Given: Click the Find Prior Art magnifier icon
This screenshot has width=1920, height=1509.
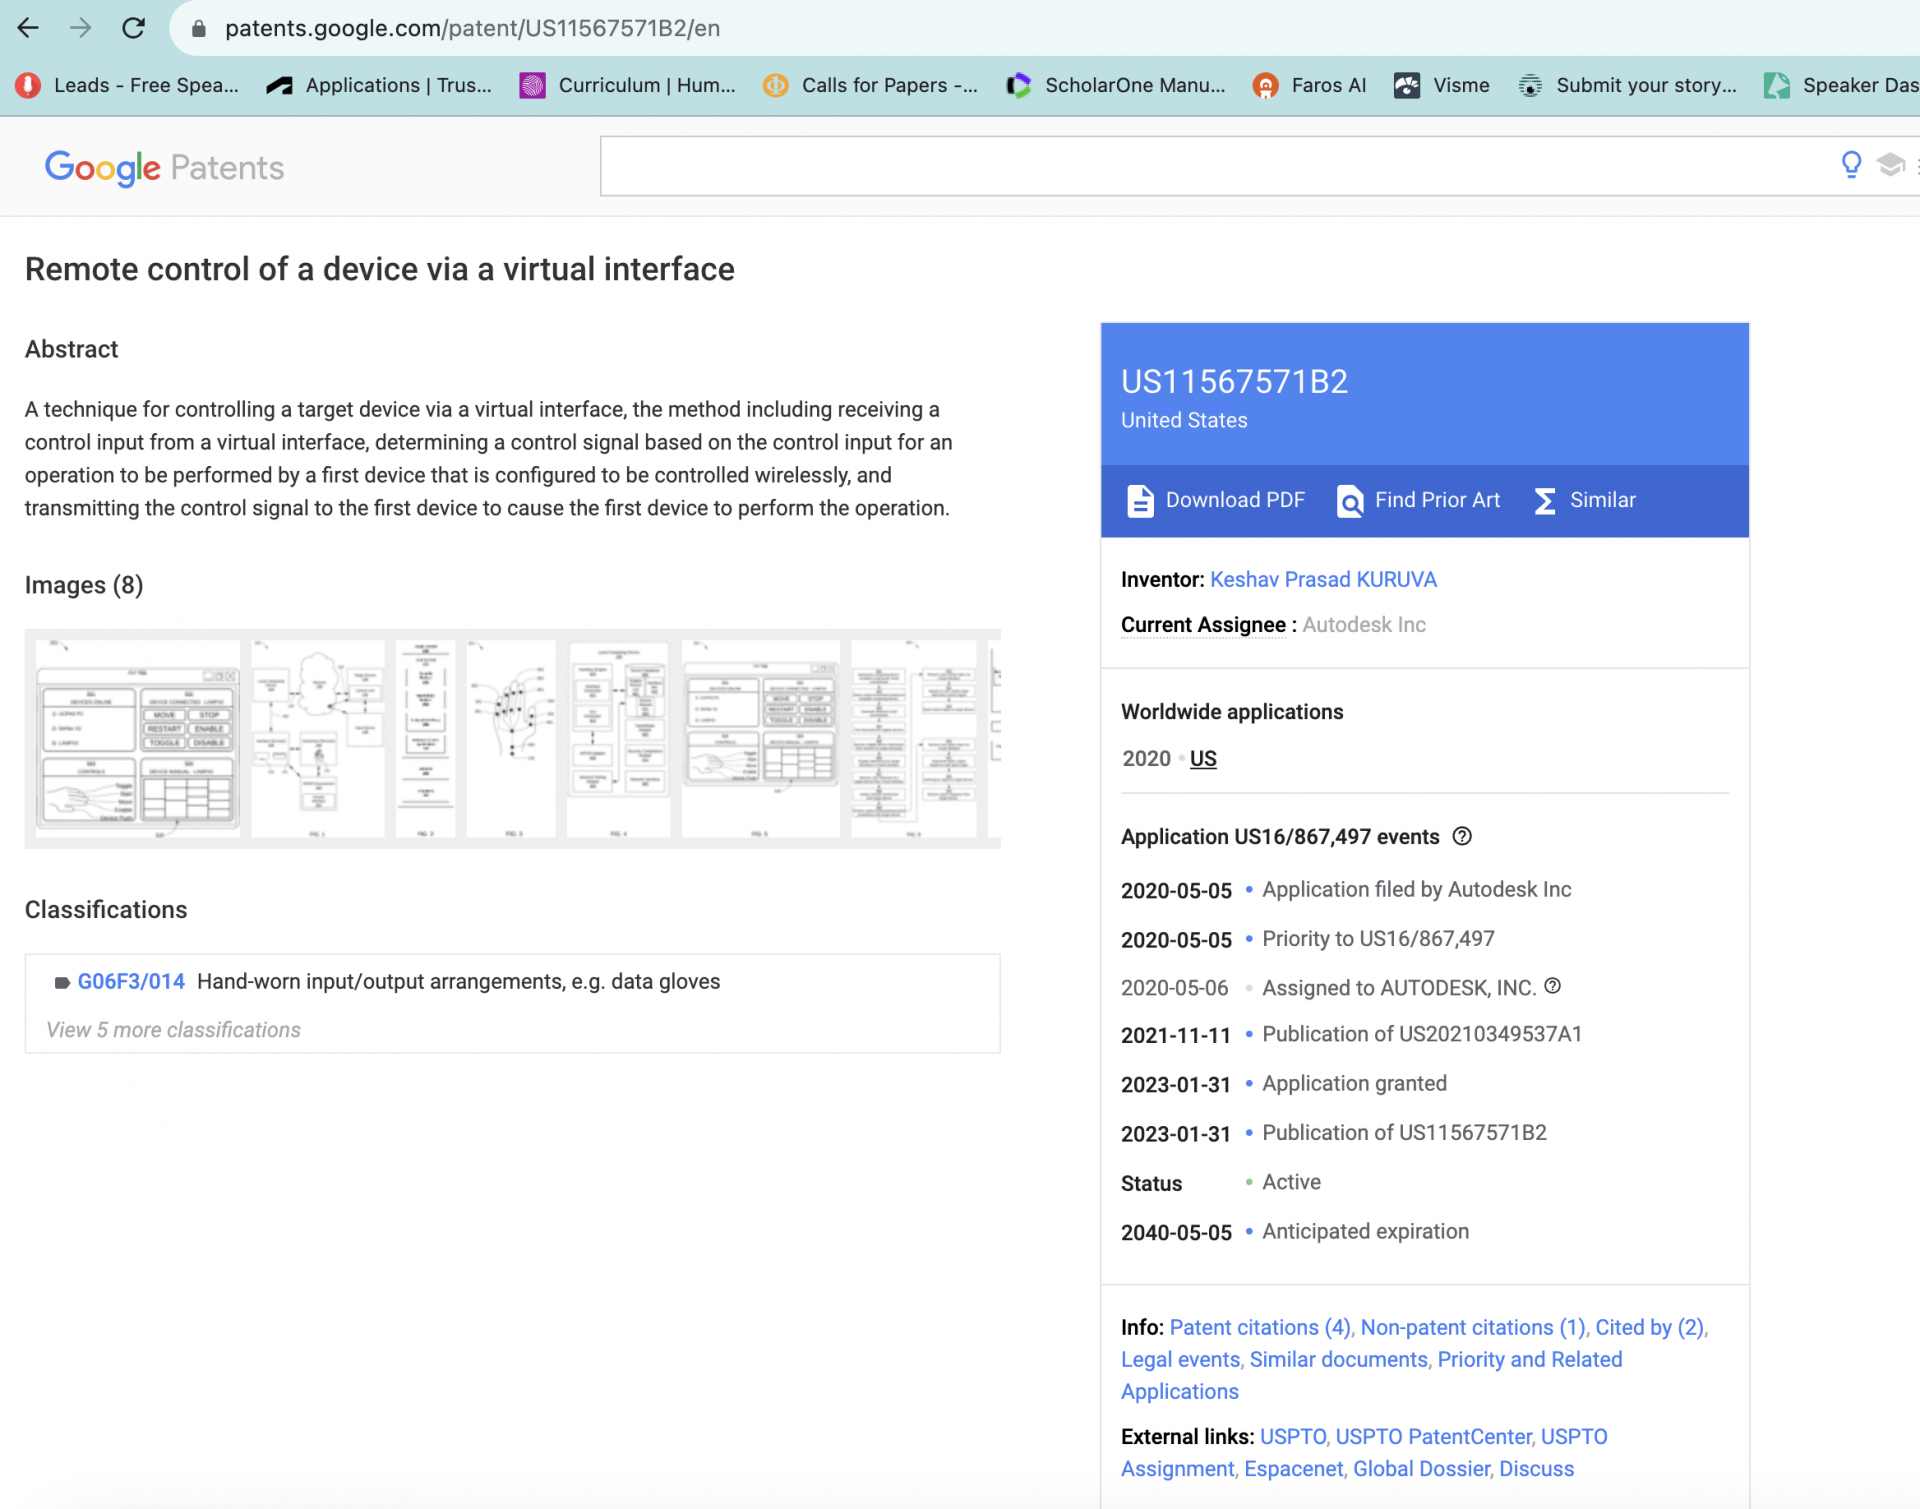Looking at the screenshot, I should (x=1350, y=500).
